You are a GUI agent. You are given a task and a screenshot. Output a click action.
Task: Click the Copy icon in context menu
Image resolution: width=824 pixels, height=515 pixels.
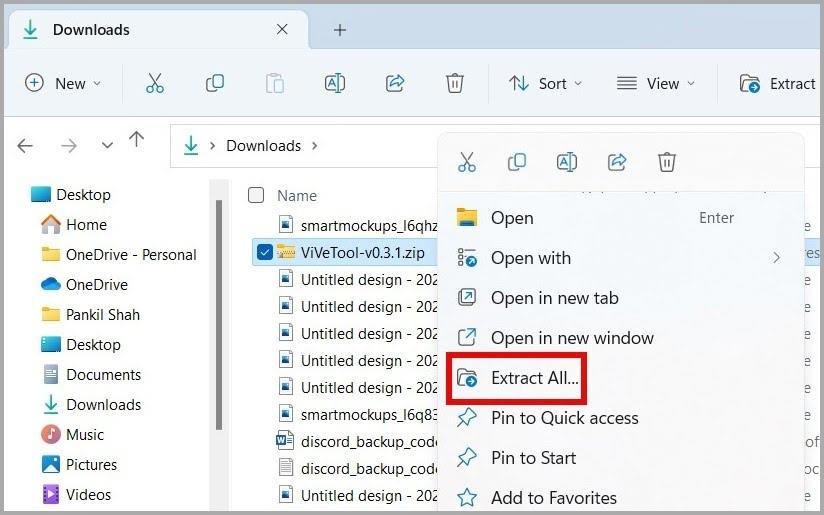pyautogui.click(x=517, y=162)
